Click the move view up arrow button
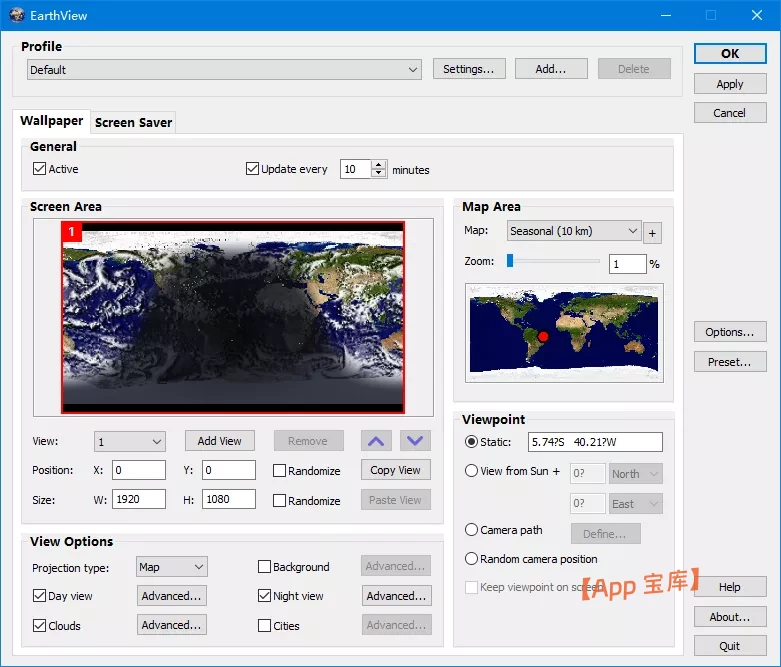Viewport: 781px width, 667px height. [x=376, y=441]
